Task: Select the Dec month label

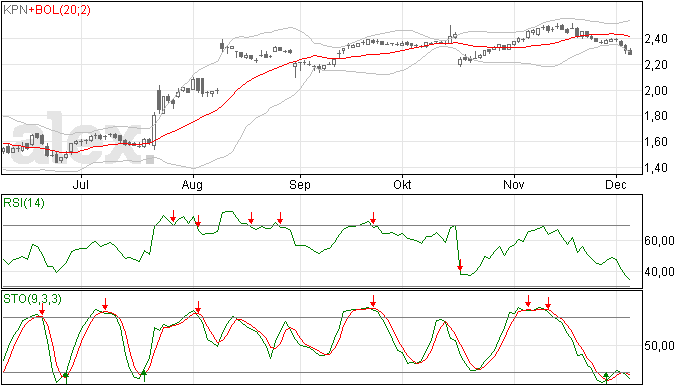Action: [x=616, y=184]
